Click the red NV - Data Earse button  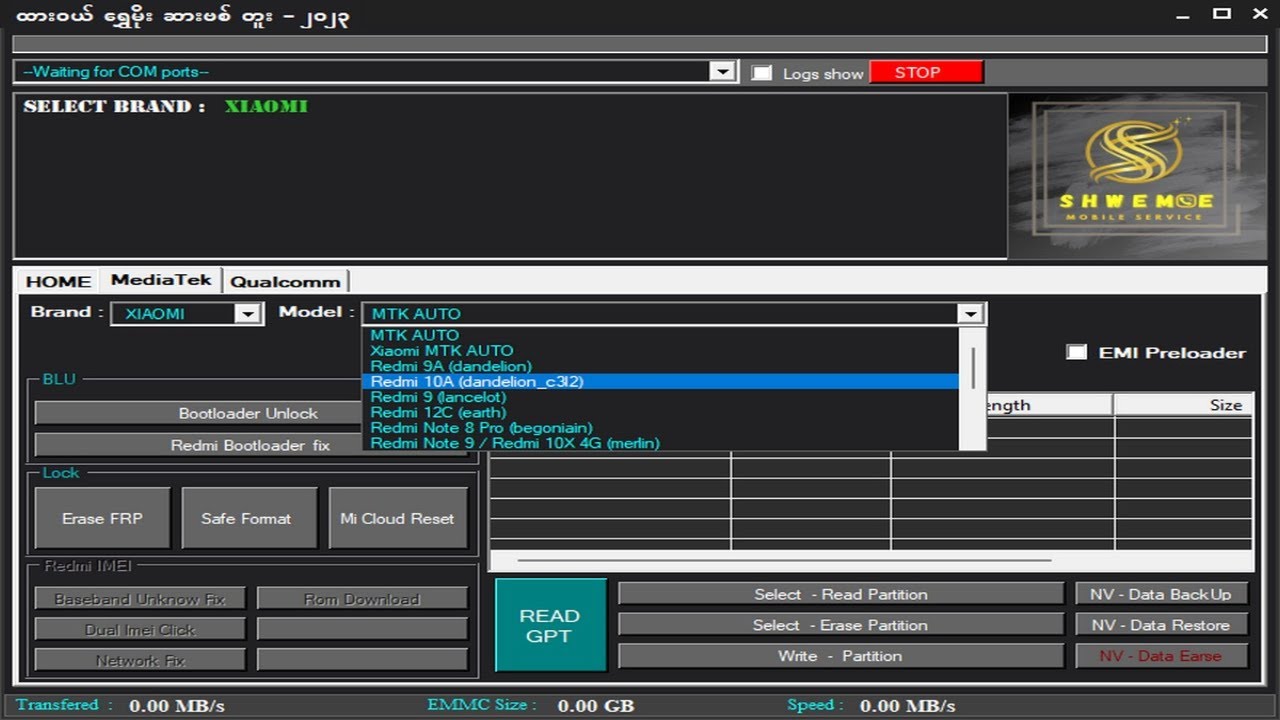pos(1161,656)
